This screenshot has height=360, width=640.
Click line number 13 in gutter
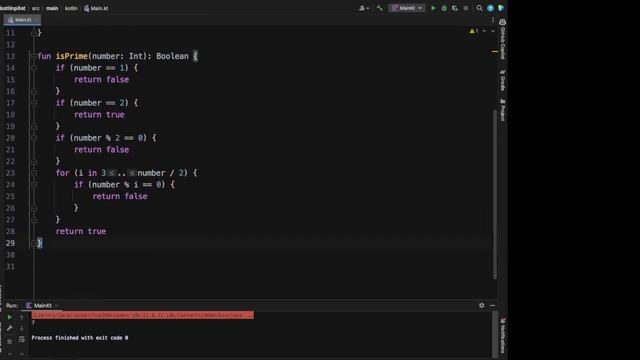click(10, 56)
